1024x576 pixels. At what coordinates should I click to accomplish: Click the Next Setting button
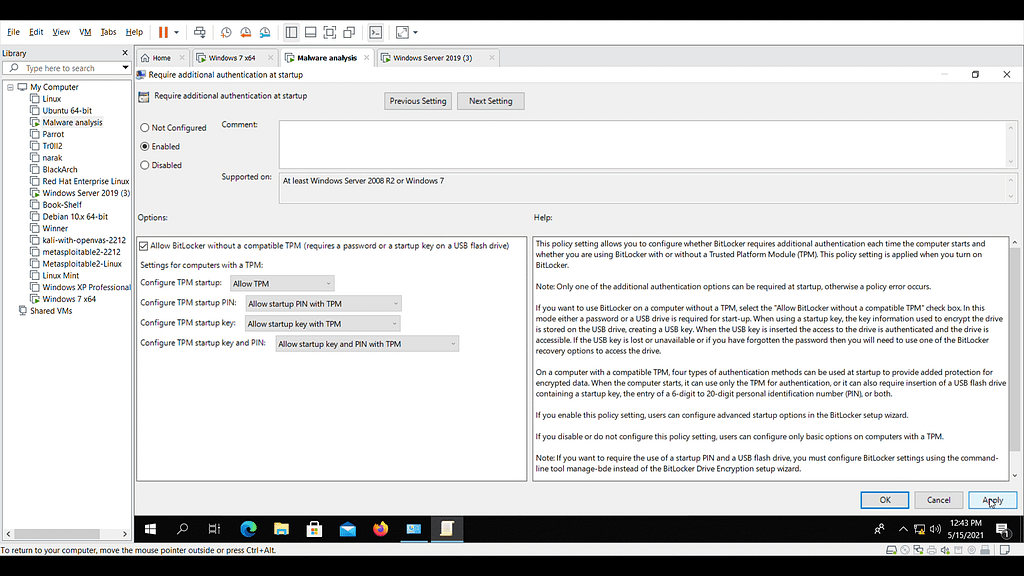(490, 101)
